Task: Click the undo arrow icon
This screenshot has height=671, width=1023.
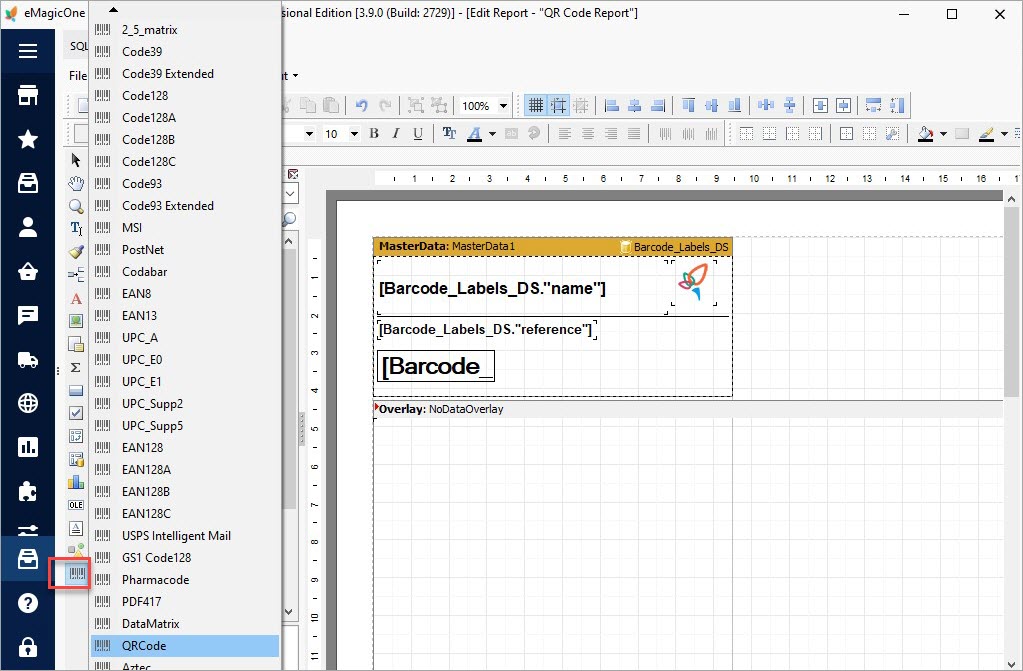Action: click(x=361, y=105)
